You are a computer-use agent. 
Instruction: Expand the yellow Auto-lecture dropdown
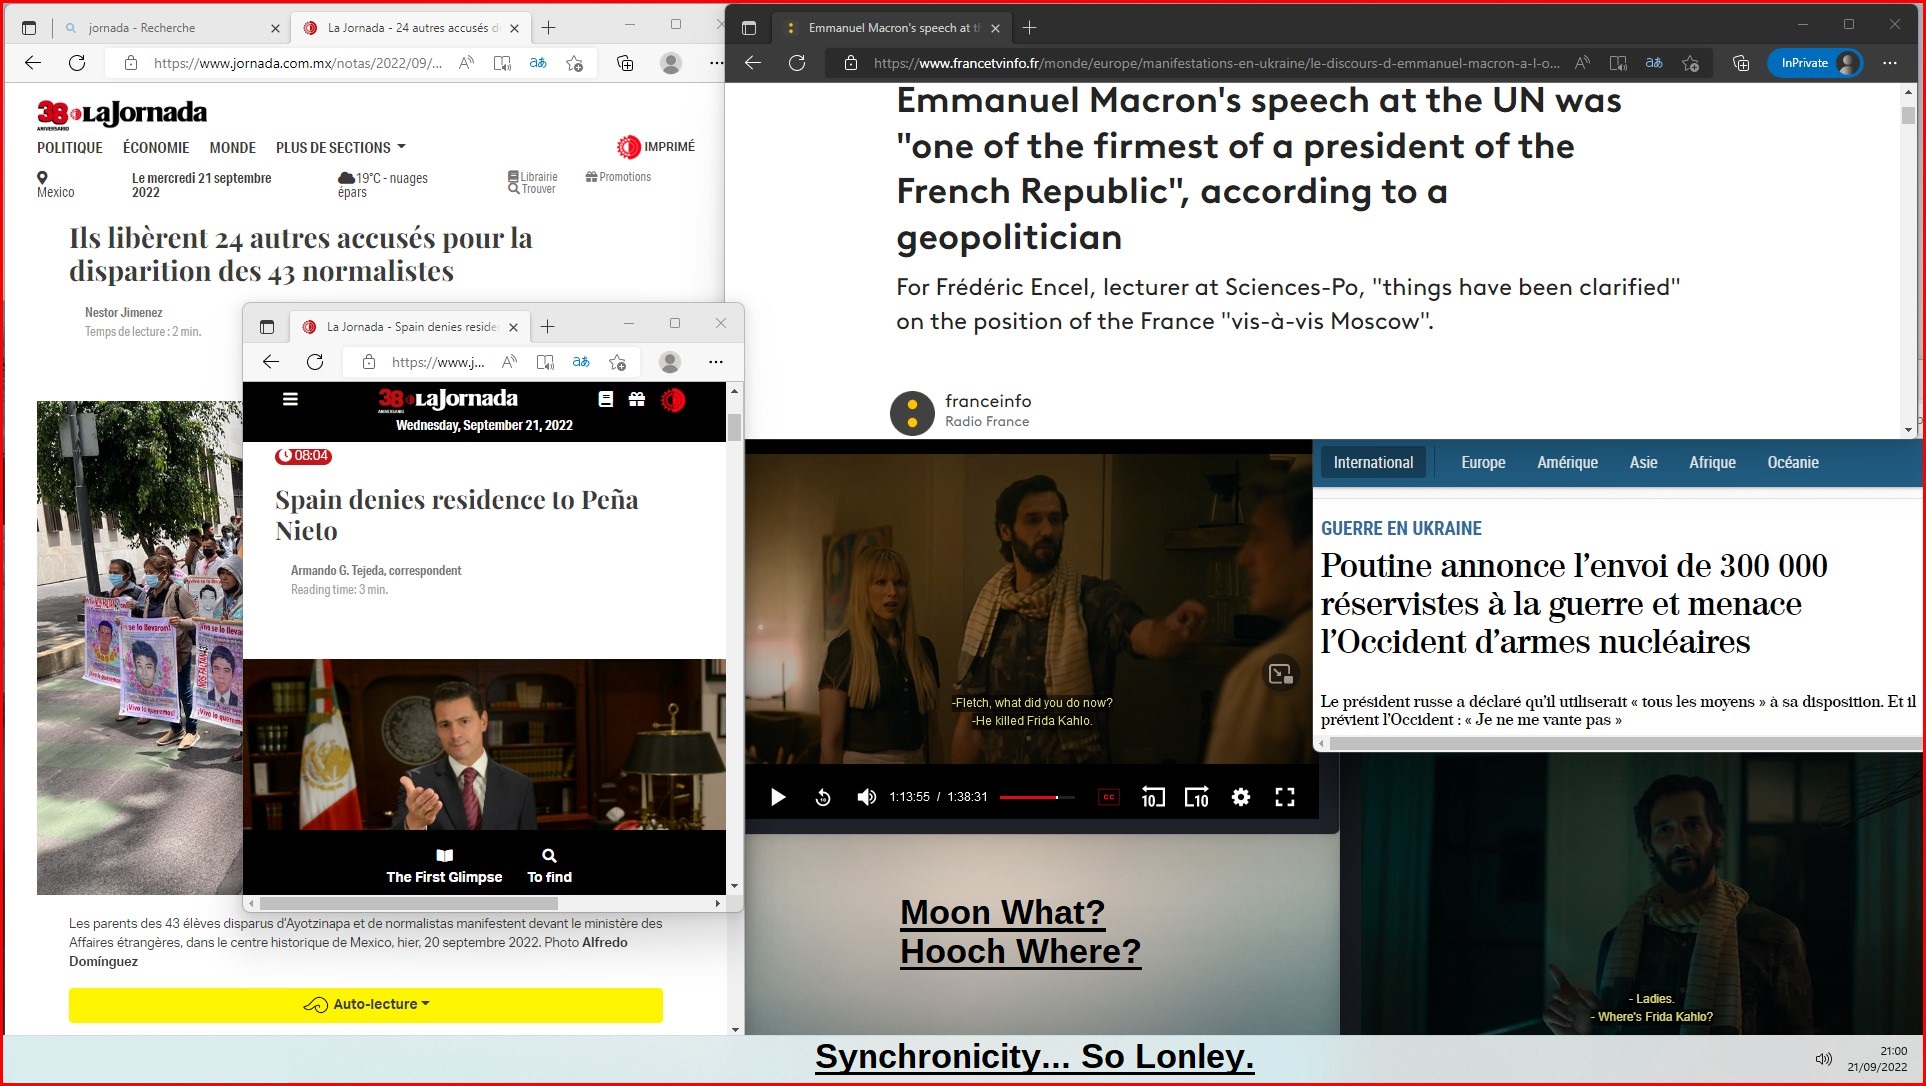pyautogui.click(x=366, y=1004)
